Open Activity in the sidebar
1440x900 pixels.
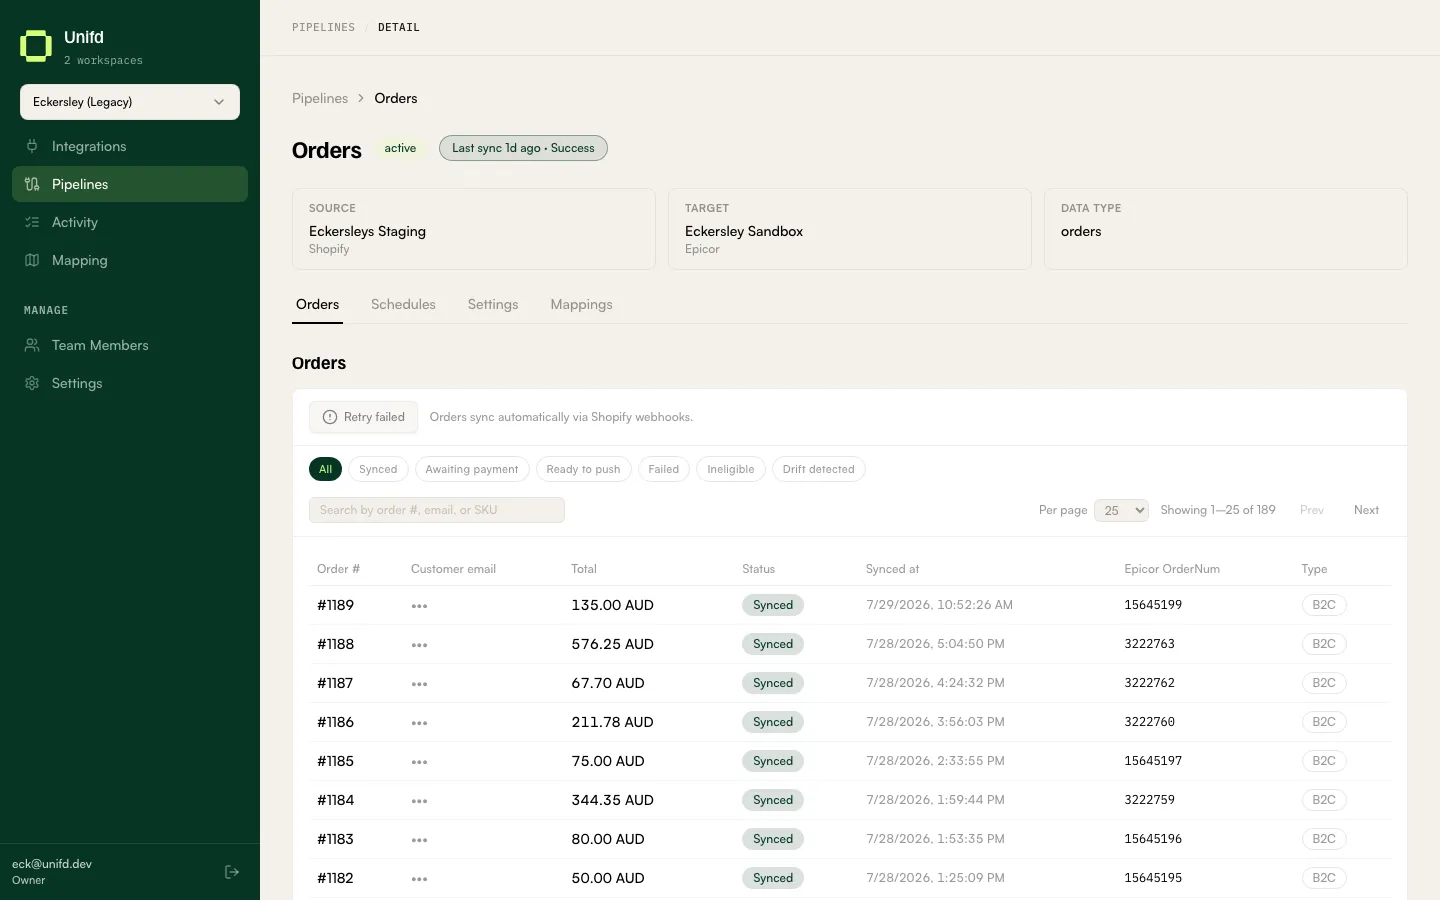click(x=130, y=222)
